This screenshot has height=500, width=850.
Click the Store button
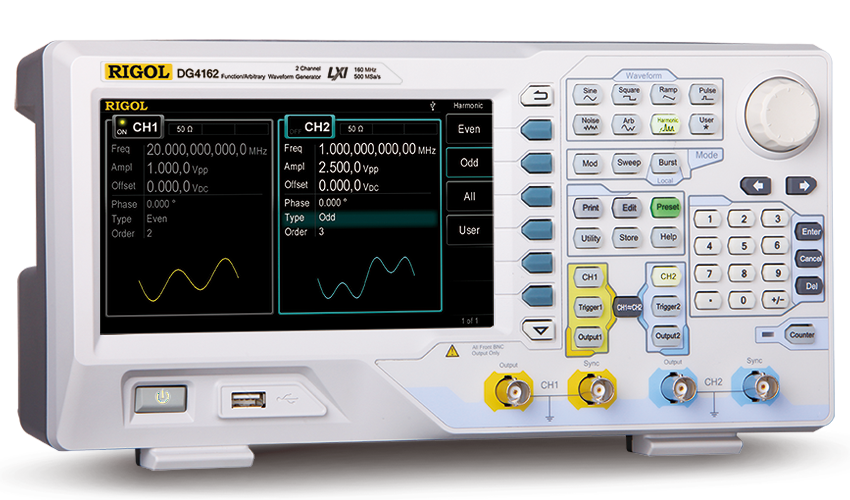point(628,238)
